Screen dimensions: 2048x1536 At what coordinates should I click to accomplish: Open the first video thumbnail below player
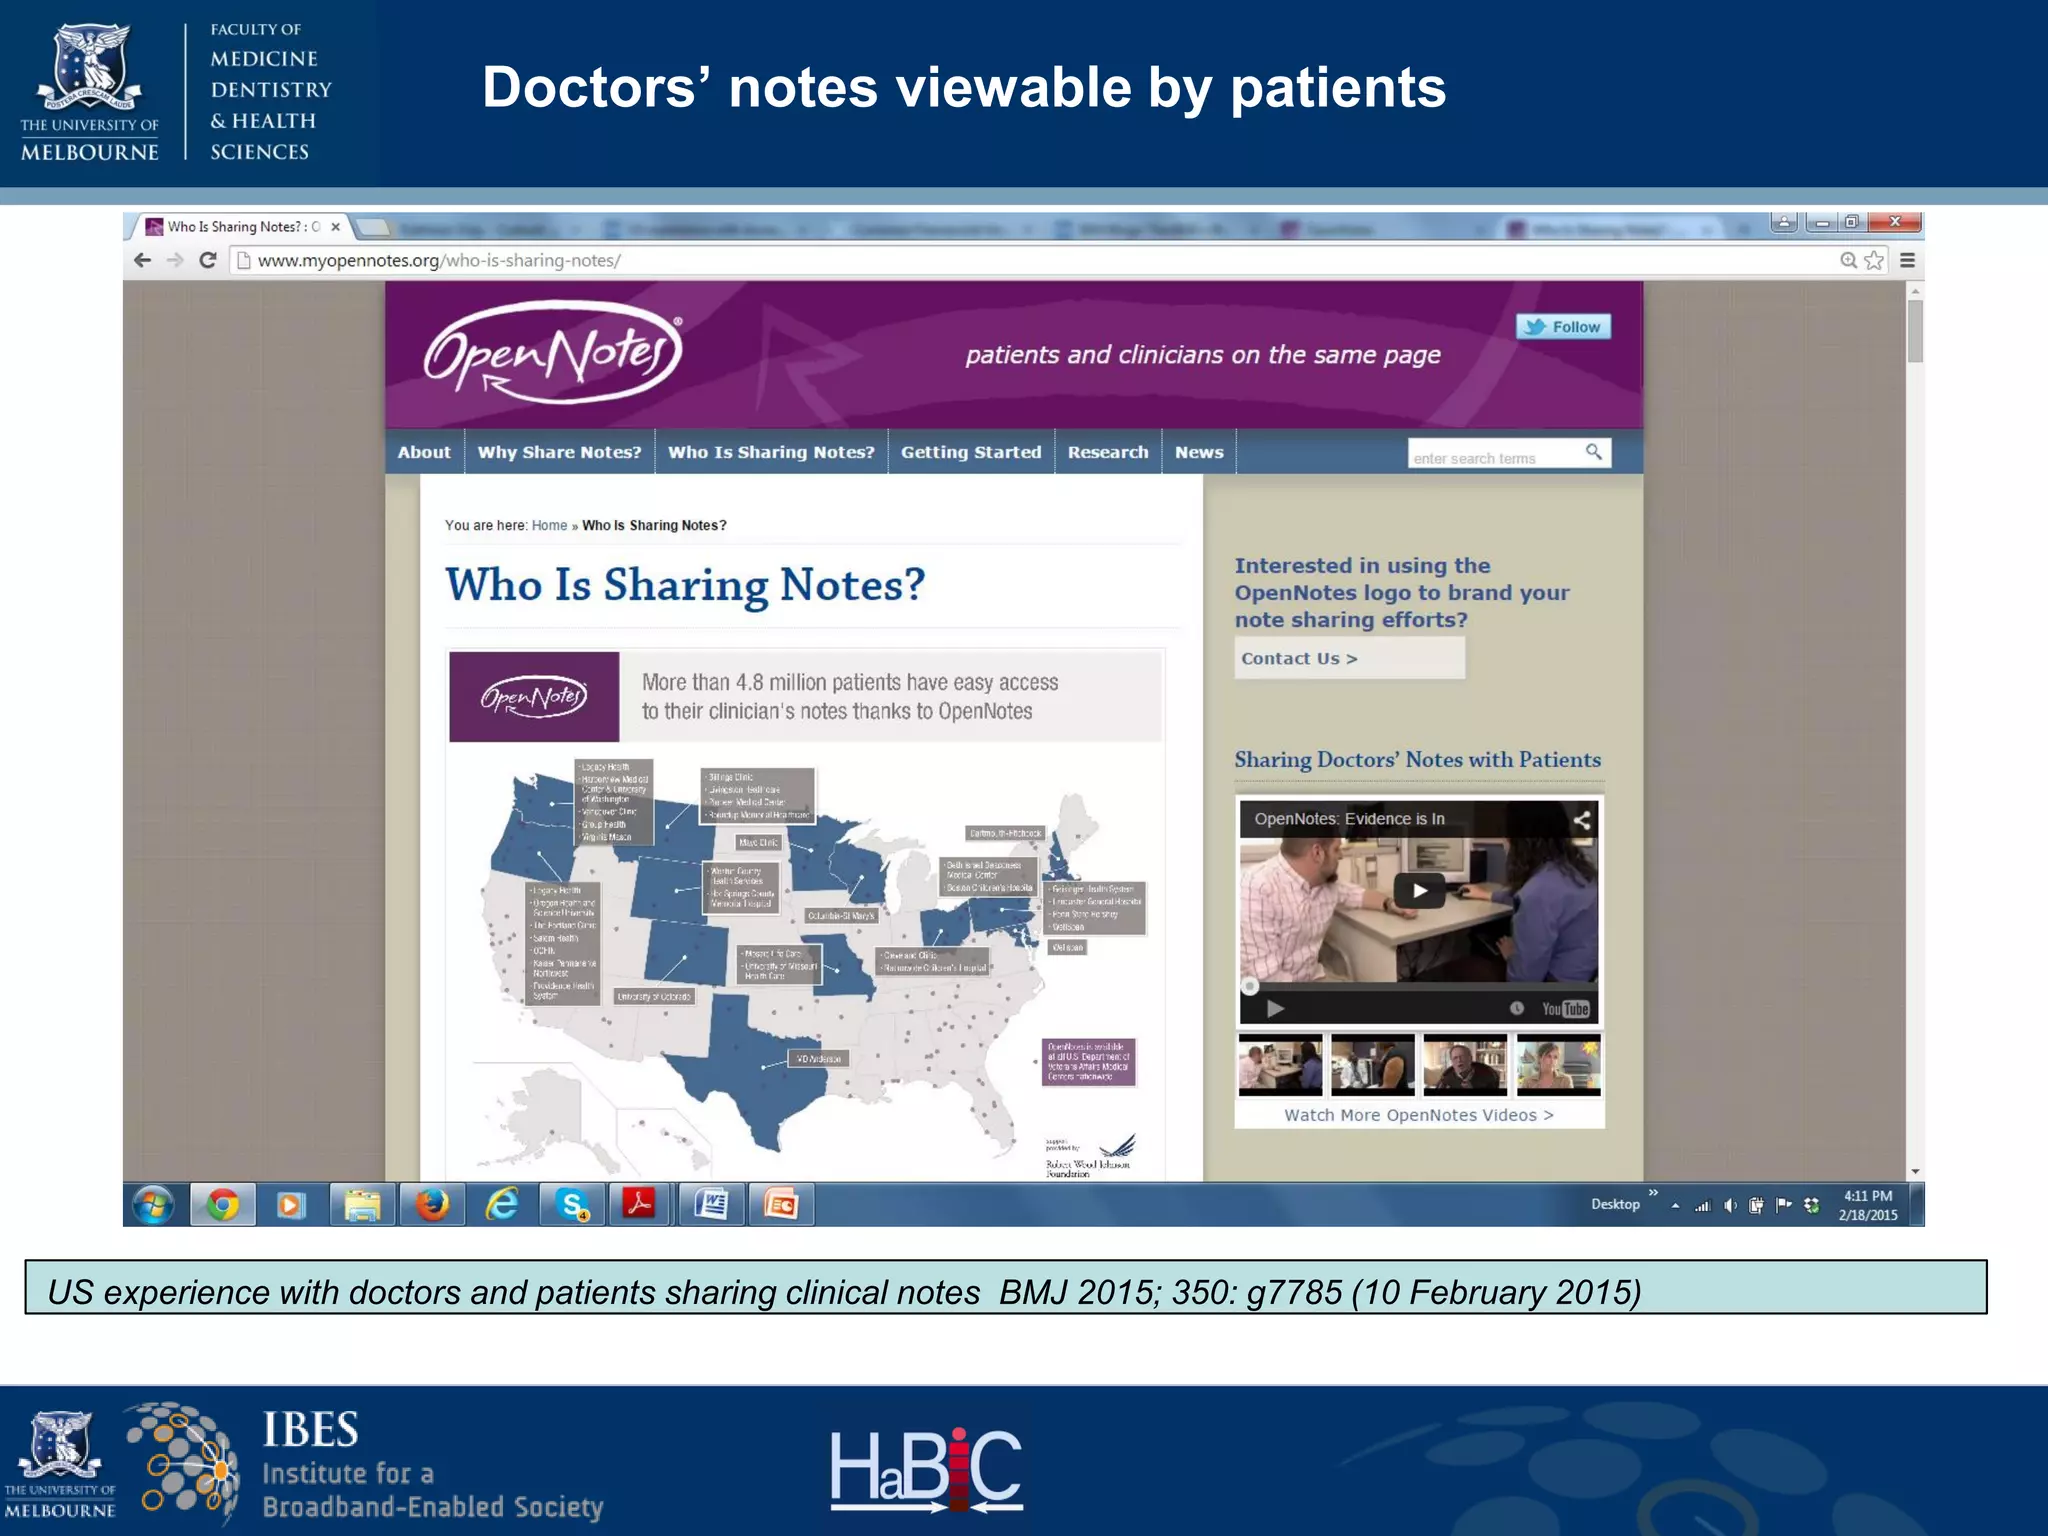click(1280, 1065)
